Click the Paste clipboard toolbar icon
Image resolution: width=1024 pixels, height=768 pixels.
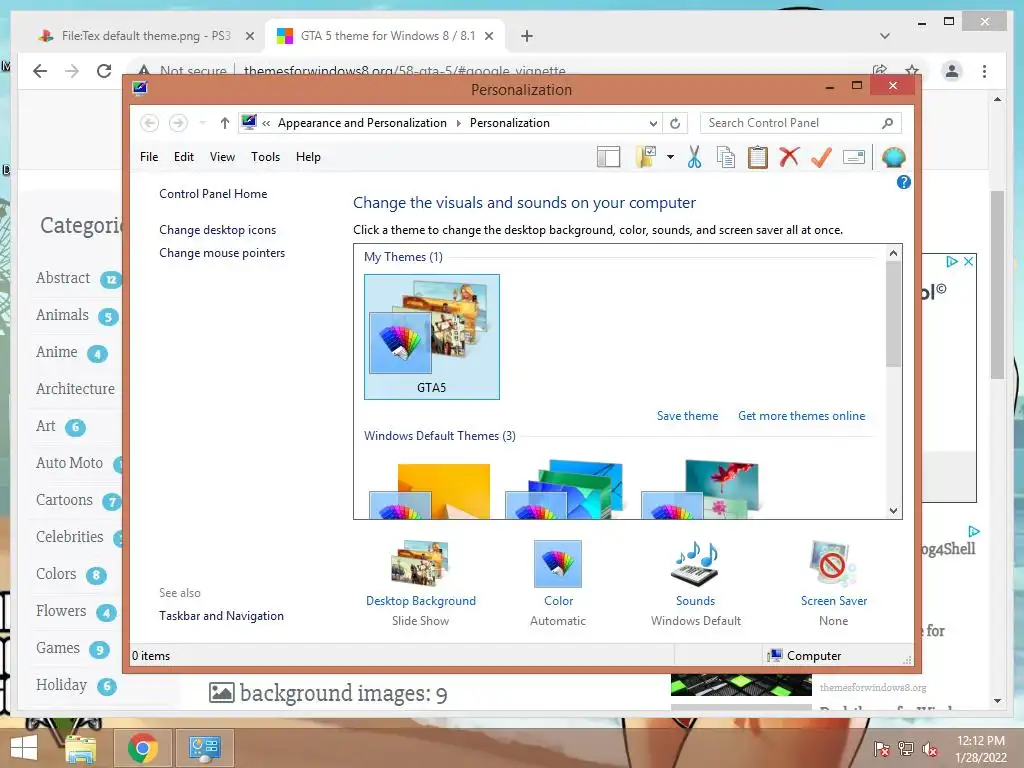point(758,157)
